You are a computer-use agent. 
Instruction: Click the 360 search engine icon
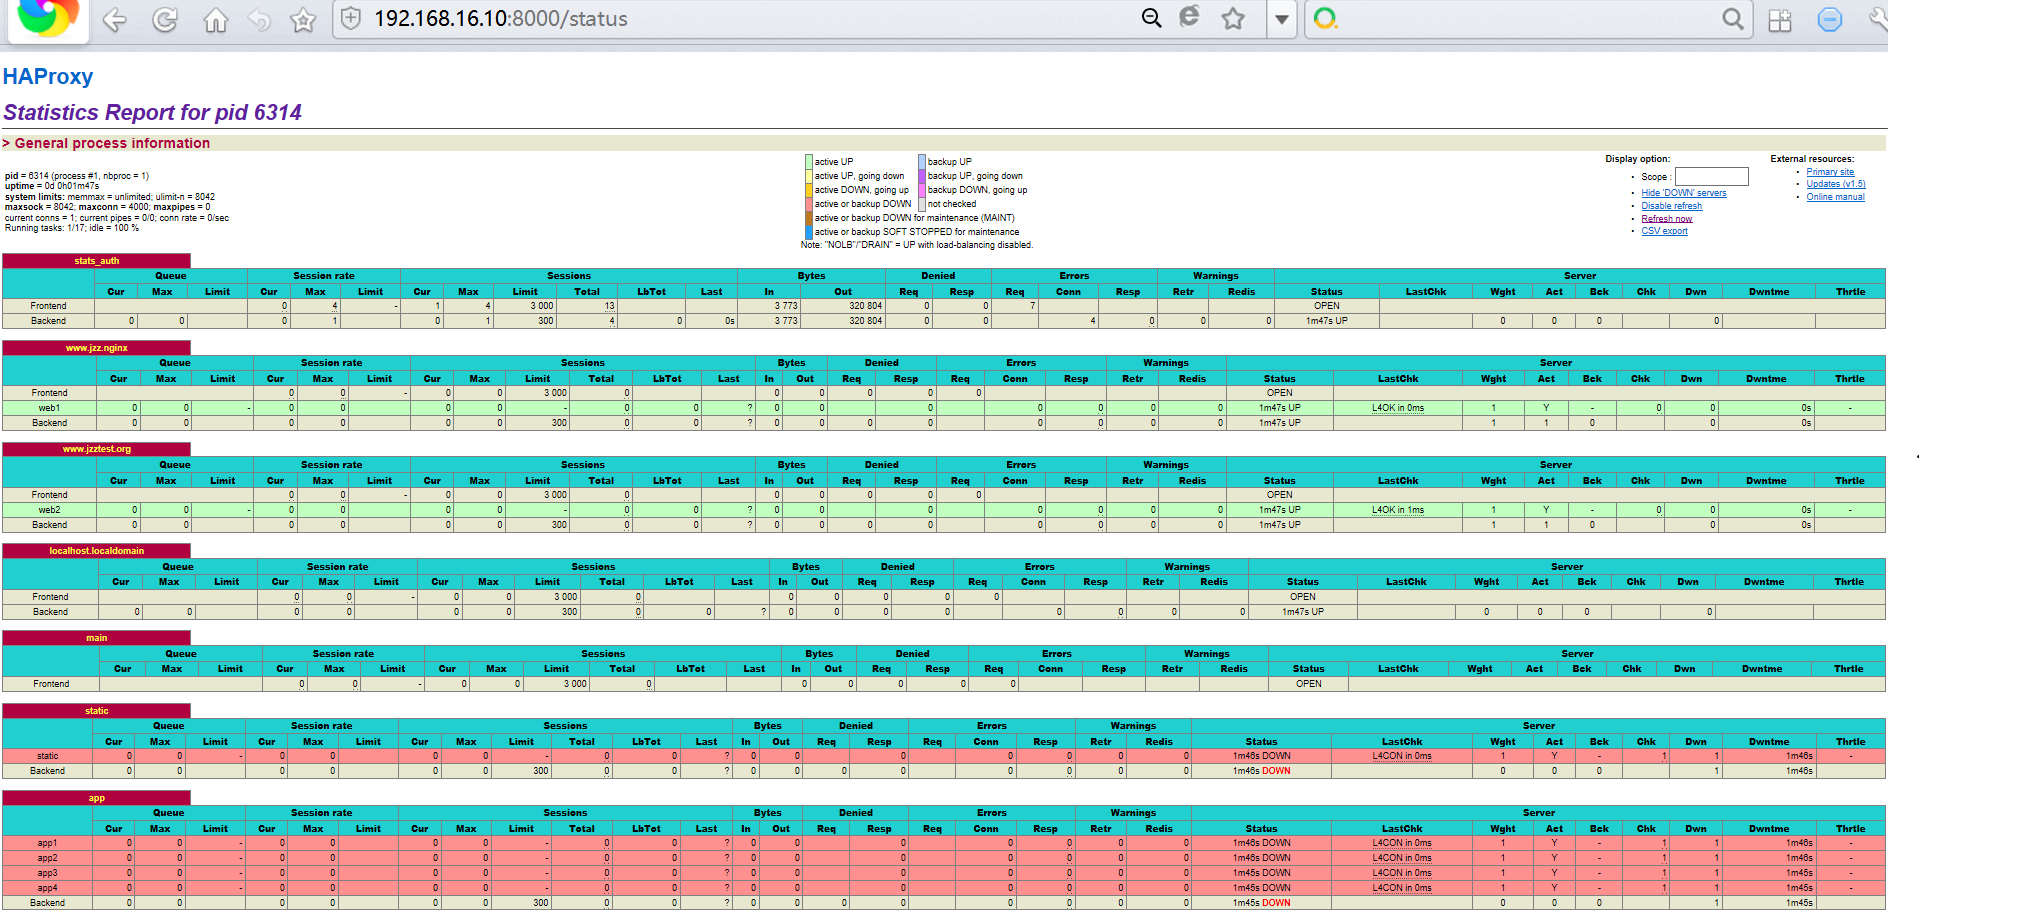pyautogui.click(x=1325, y=18)
